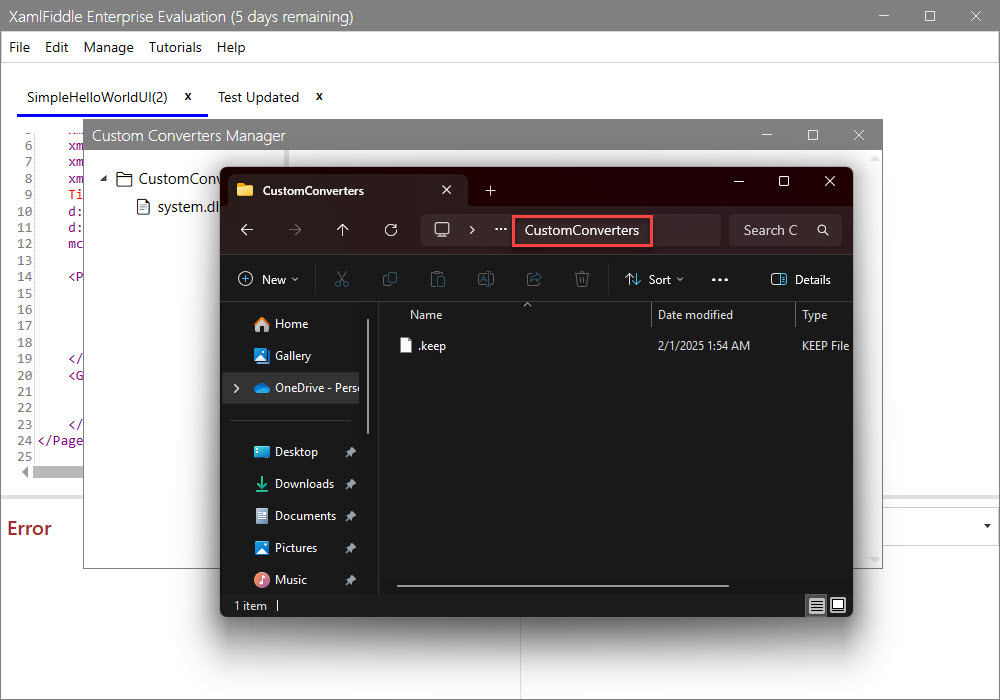Click the This PC monitor icon in address bar
The height and width of the screenshot is (700, 1000).
click(442, 230)
